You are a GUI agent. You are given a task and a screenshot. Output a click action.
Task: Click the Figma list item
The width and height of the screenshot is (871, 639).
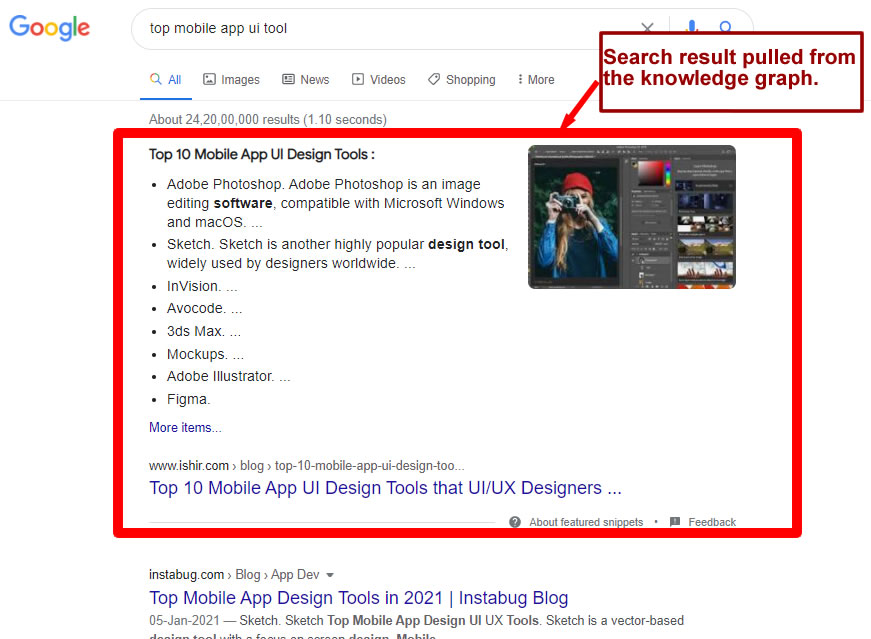(x=188, y=400)
